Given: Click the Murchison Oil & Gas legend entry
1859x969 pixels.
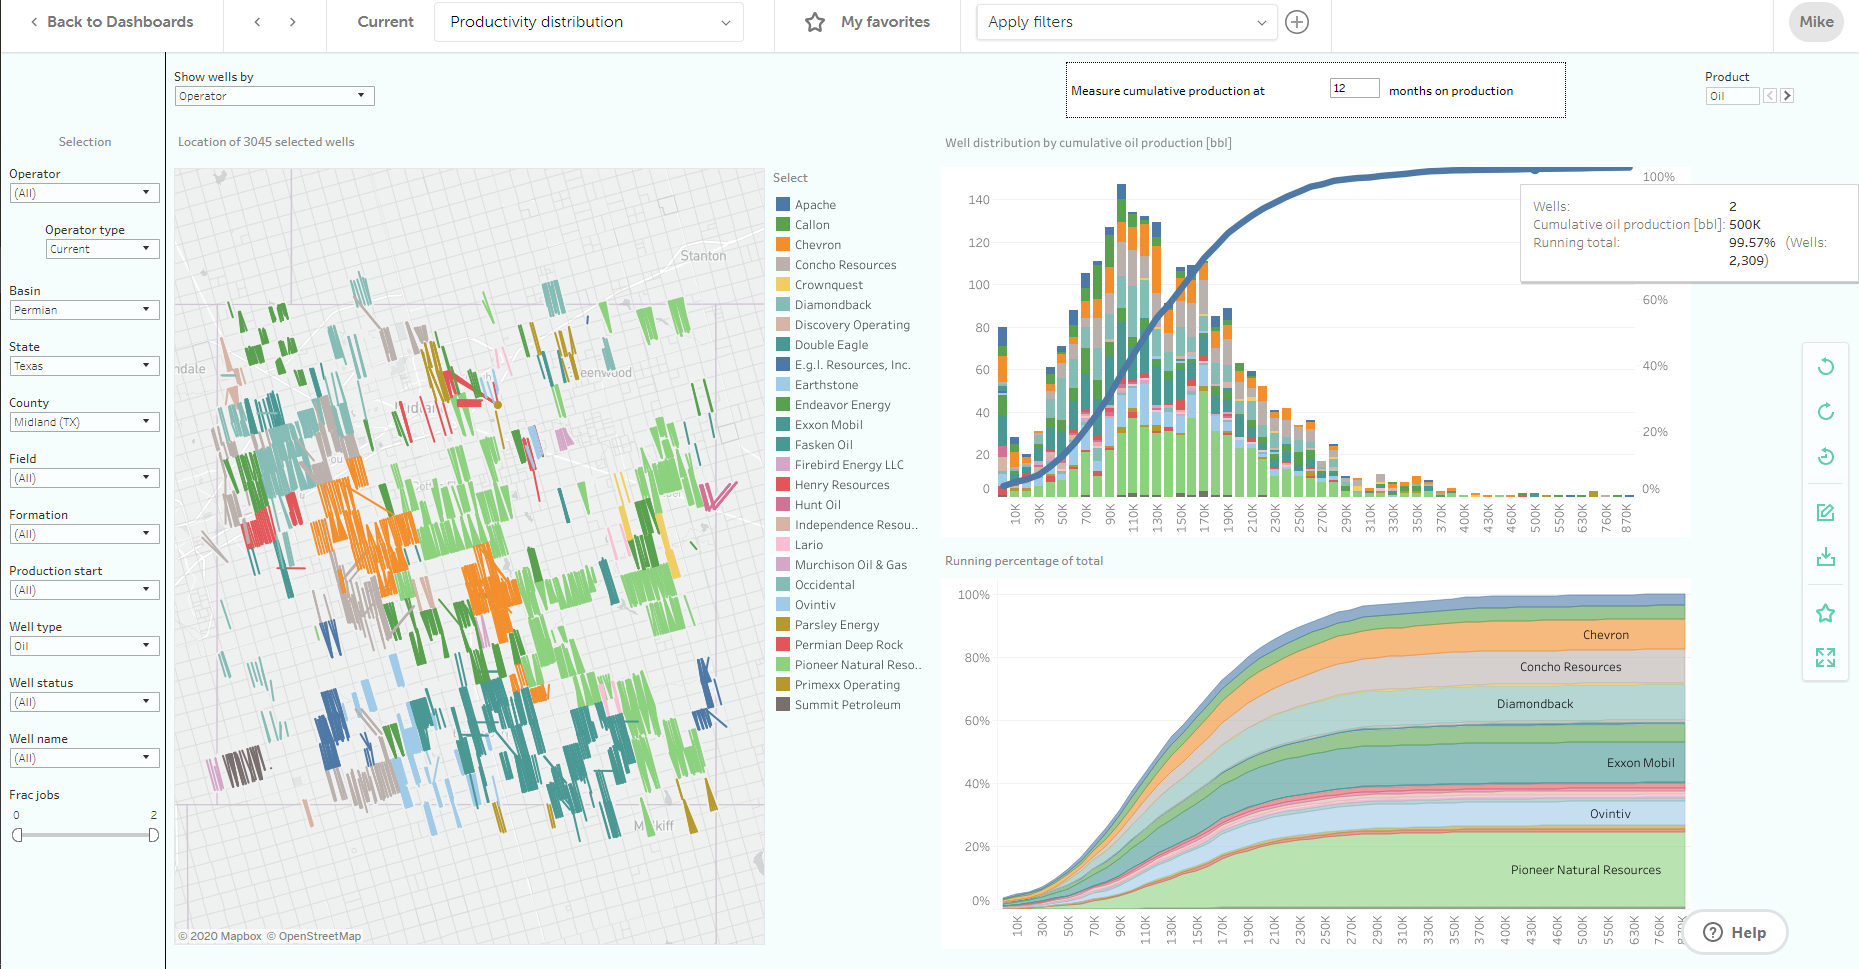Looking at the screenshot, I should pyautogui.click(x=851, y=565).
